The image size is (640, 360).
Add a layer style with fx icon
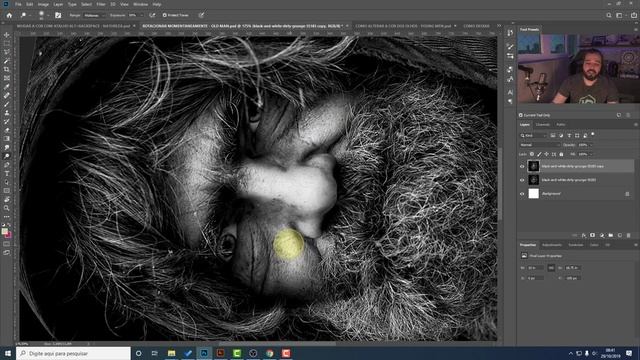point(584,236)
